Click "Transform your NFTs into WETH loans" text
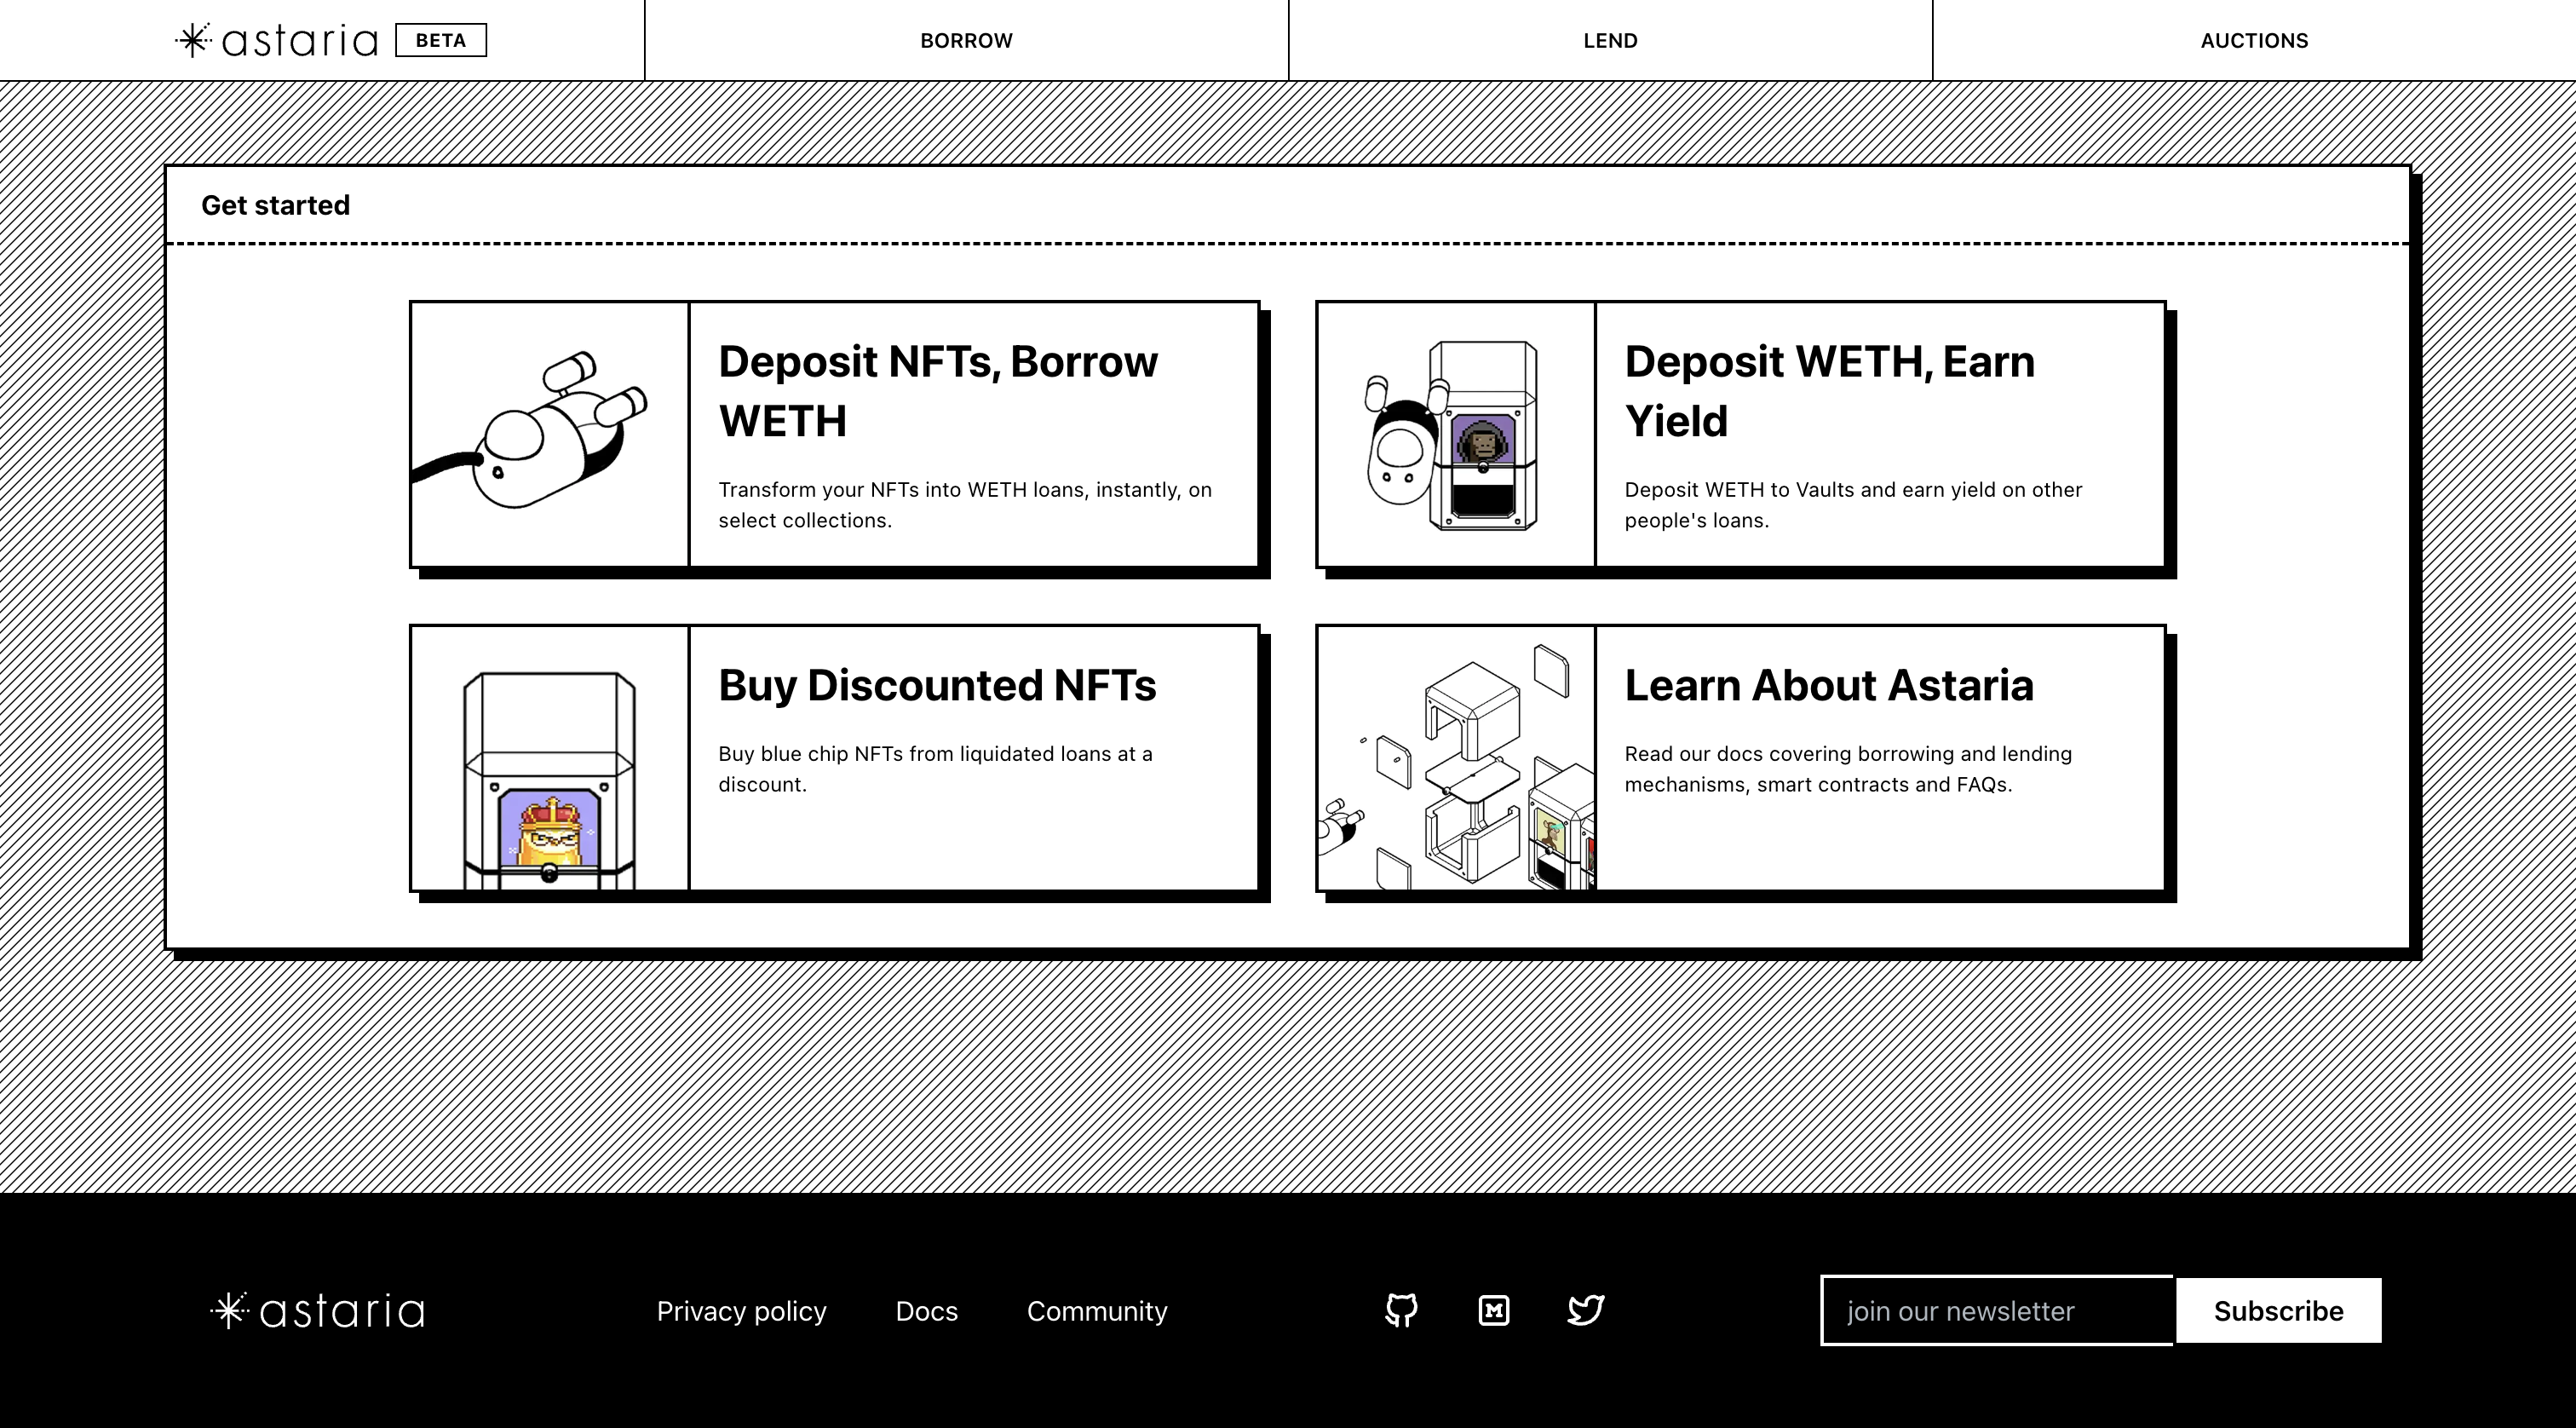 click(x=965, y=505)
